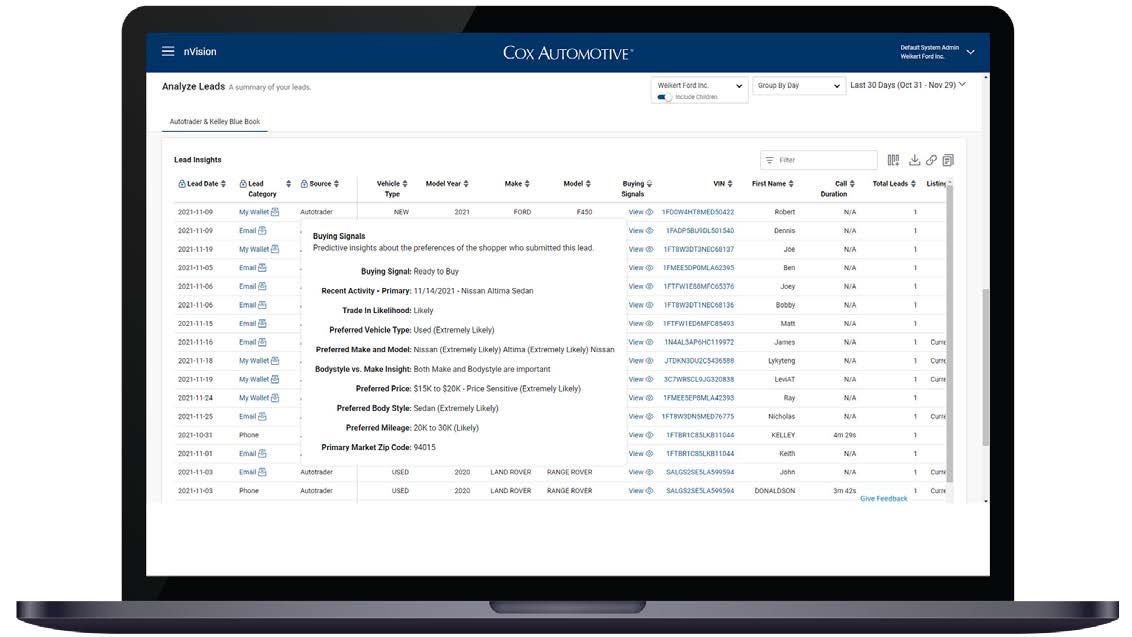
Task: Click DONALDSON first name cell
Action: pos(775,491)
